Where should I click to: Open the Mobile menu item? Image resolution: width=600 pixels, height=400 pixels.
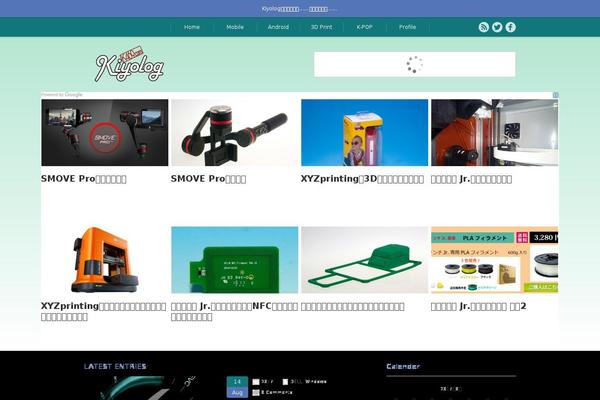235,27
